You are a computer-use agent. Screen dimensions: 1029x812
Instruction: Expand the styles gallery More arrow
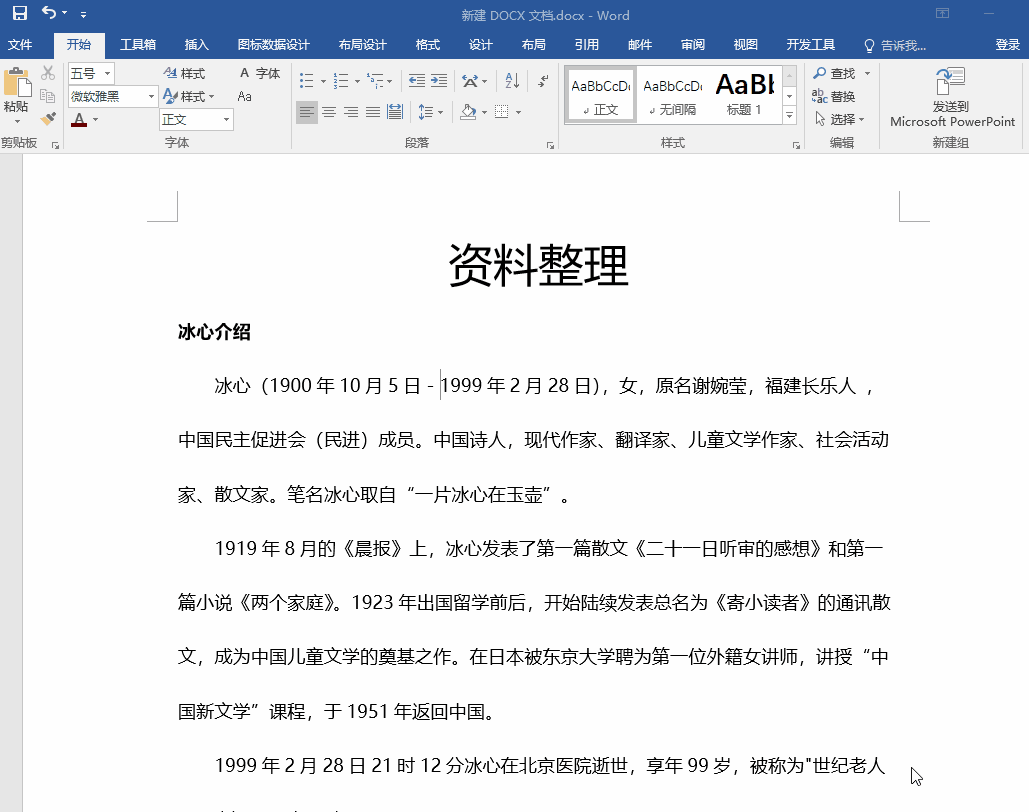tap(790, 115)
